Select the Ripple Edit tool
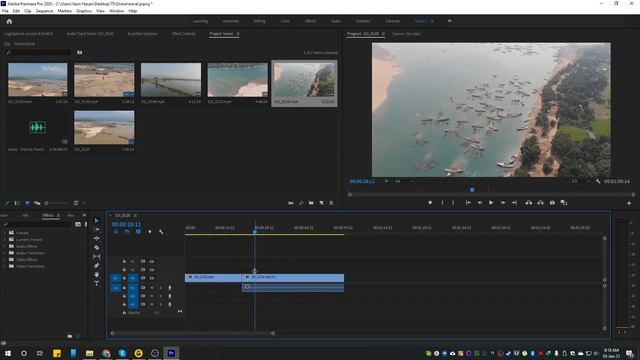This screenshot has height=360, width=640. [x=97, y=238]
